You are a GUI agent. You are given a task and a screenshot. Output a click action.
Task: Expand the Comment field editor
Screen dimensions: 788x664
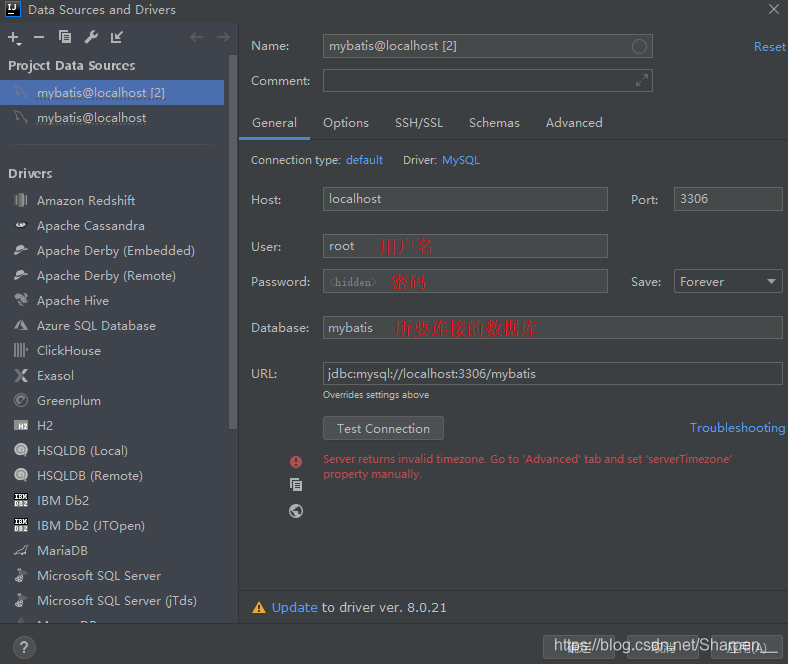641,80
